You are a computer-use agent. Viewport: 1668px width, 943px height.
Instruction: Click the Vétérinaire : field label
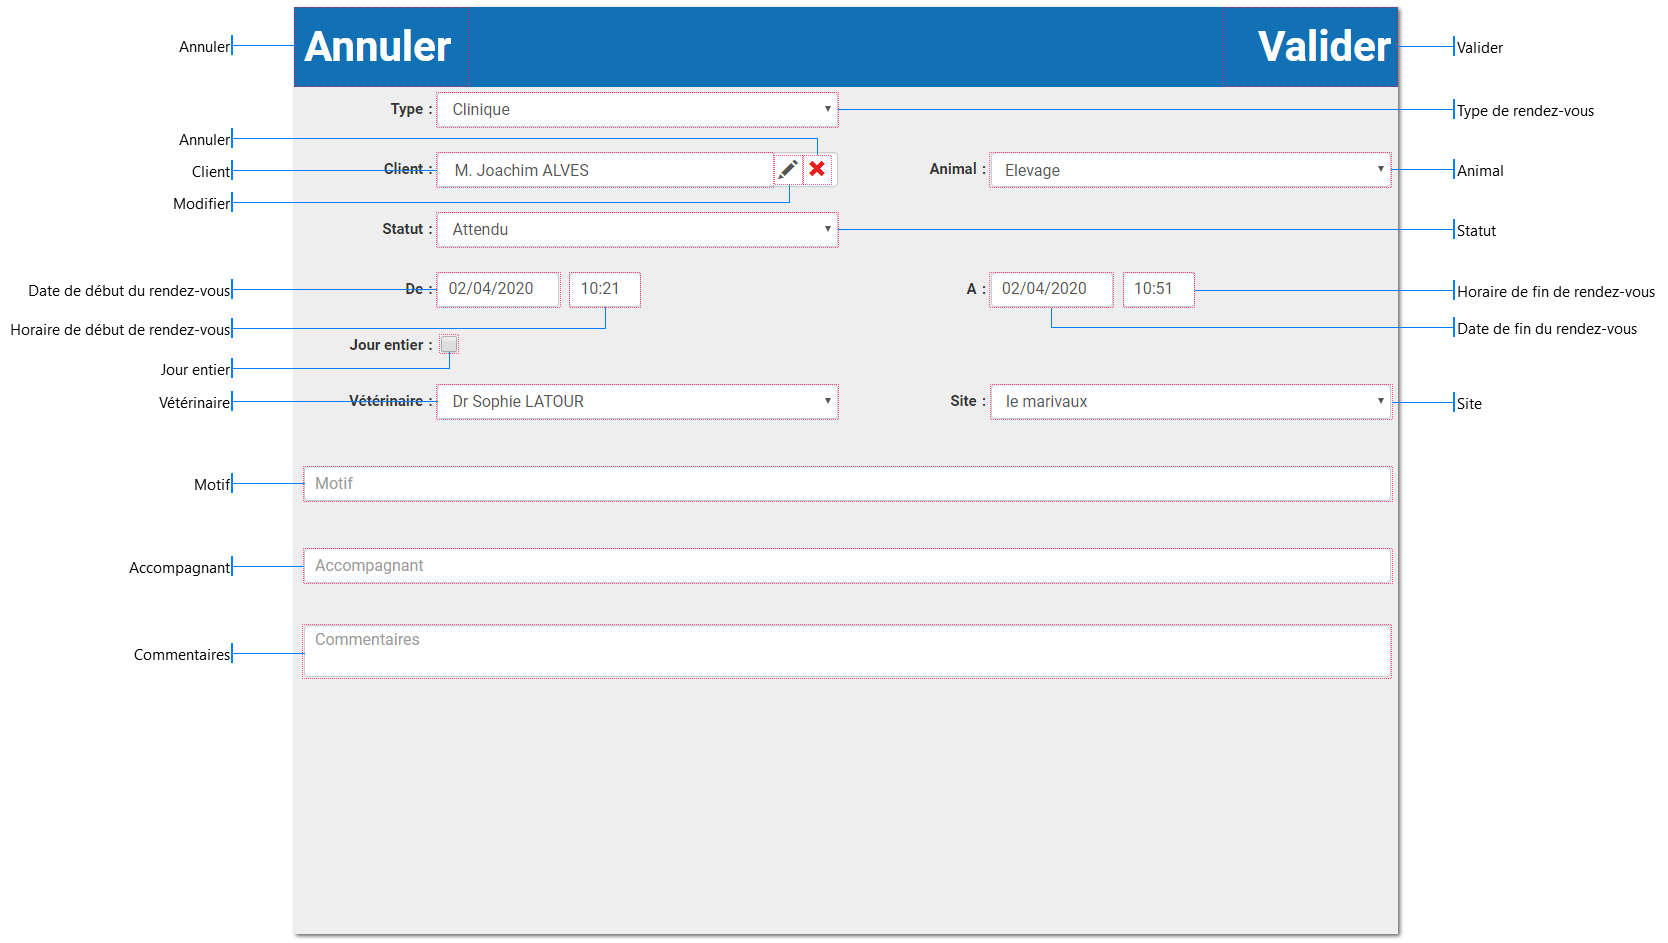pyautogui.click(x=391, y=401)
